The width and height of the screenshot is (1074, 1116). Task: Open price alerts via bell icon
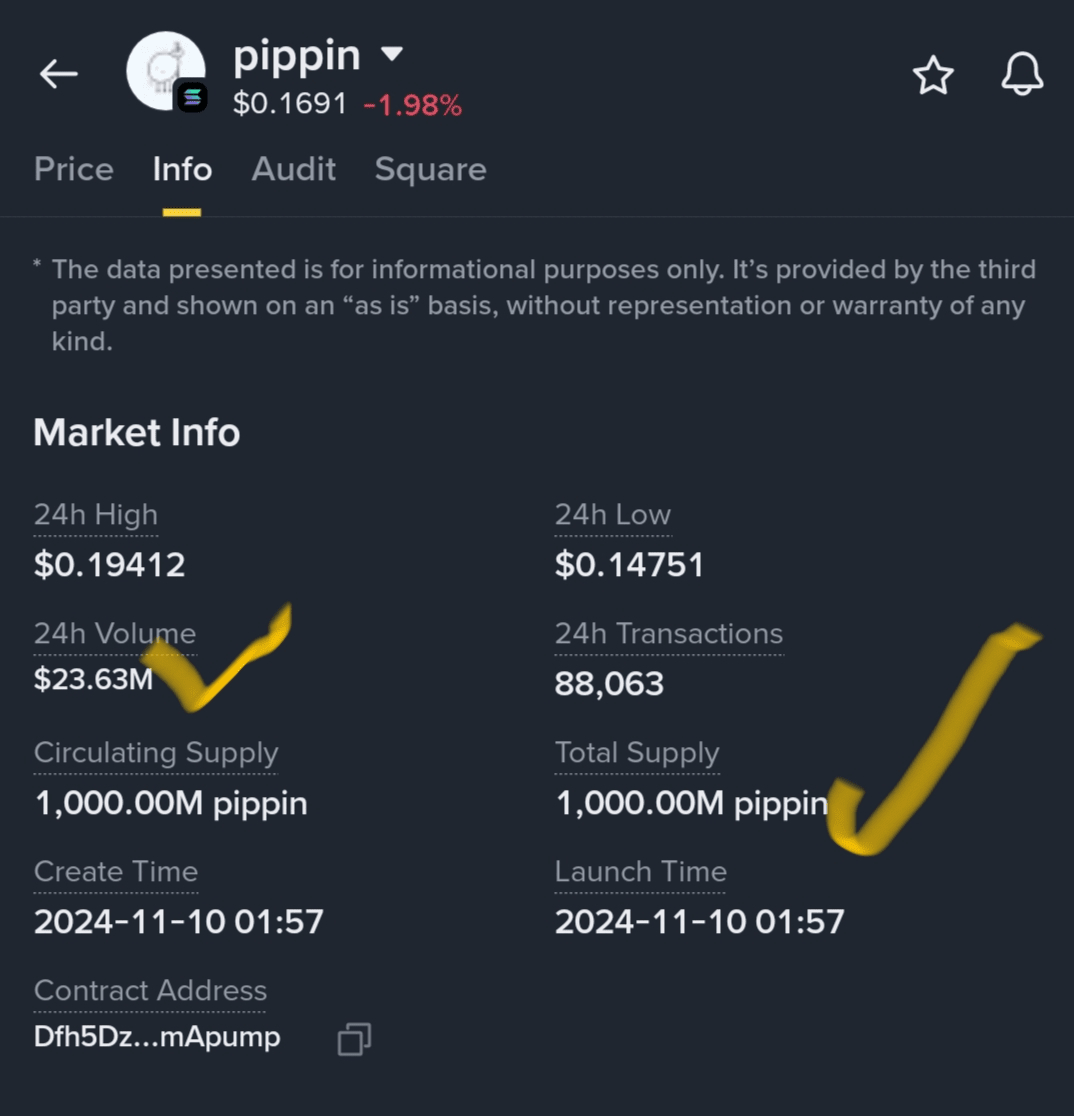[1022, 75]
